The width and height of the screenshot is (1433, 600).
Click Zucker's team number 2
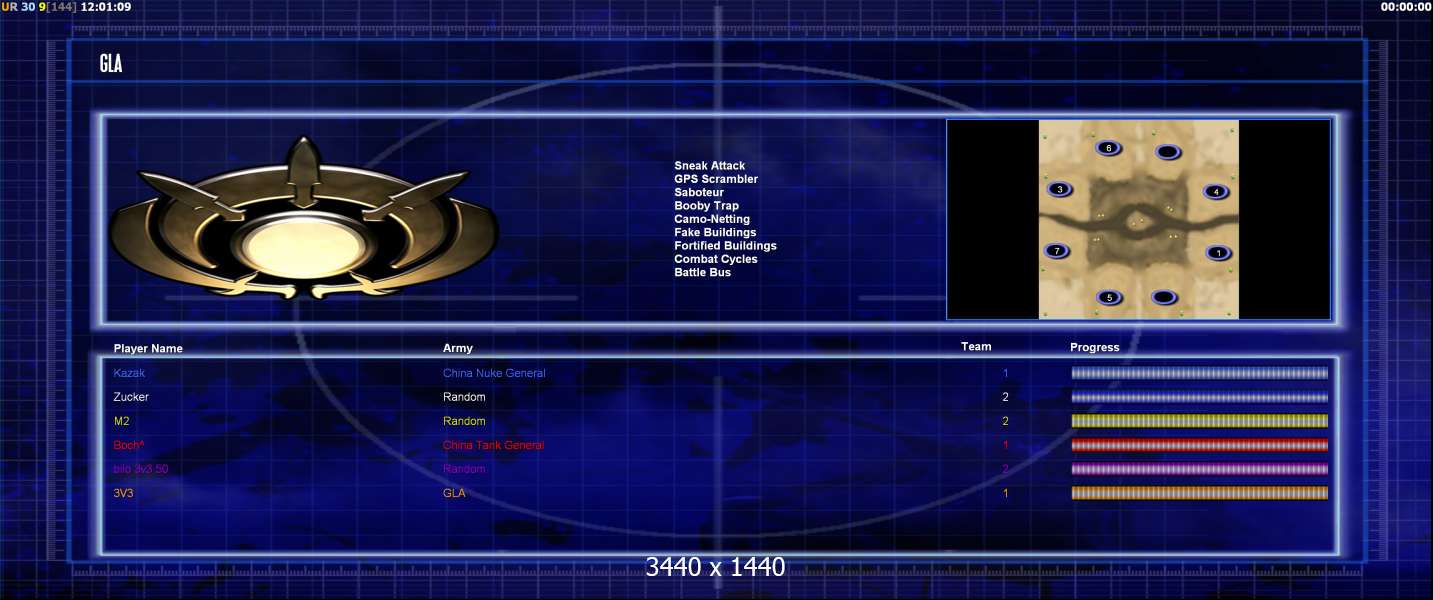click(x=1006, y=397)
